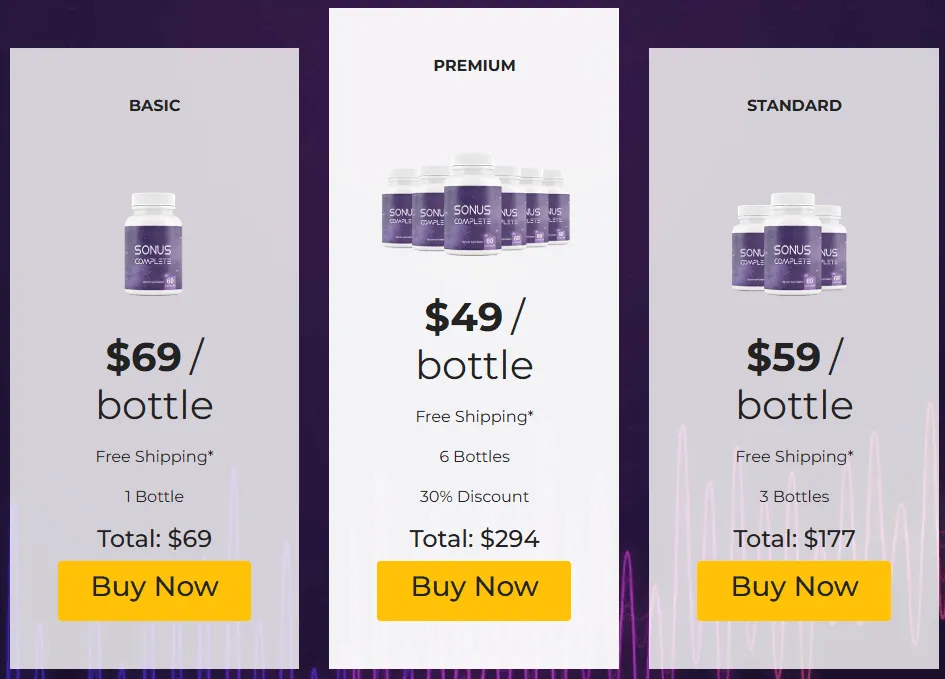Viewport: 945px width, 679px height.
Task: Click the Buy Now button under Standard plan
Action: click(793, 590)
